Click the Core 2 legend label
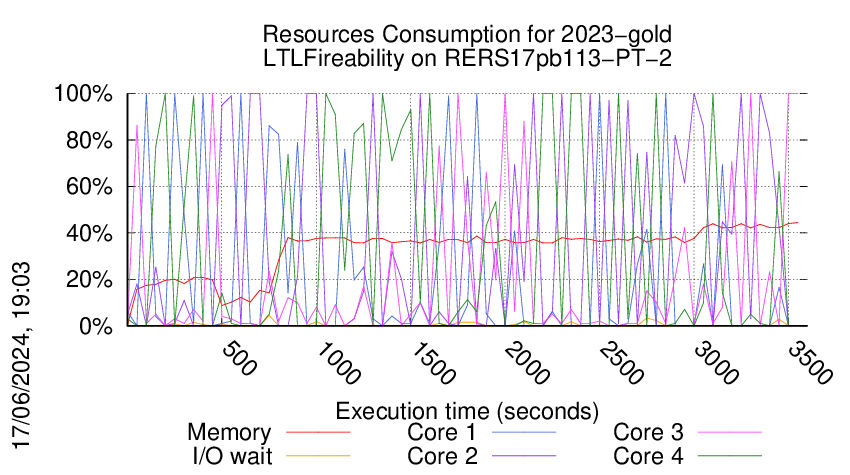This screenshot has width=850, height=475. [x=442, y=456]
